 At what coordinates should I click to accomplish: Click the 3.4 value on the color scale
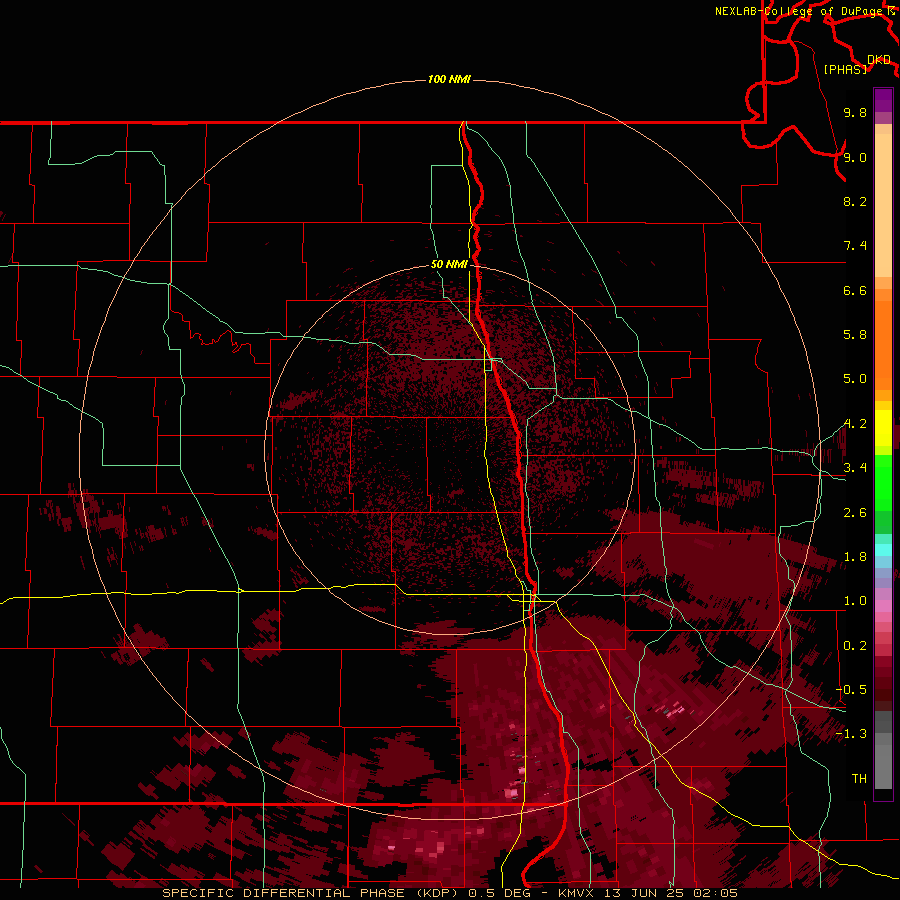click(x=855, y=468)
